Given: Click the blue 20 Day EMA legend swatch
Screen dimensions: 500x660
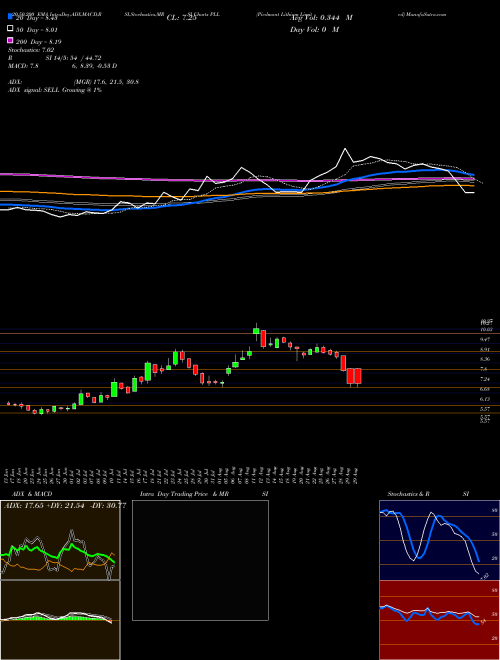Looking at the screenshot, I should [x=10, y=17].
